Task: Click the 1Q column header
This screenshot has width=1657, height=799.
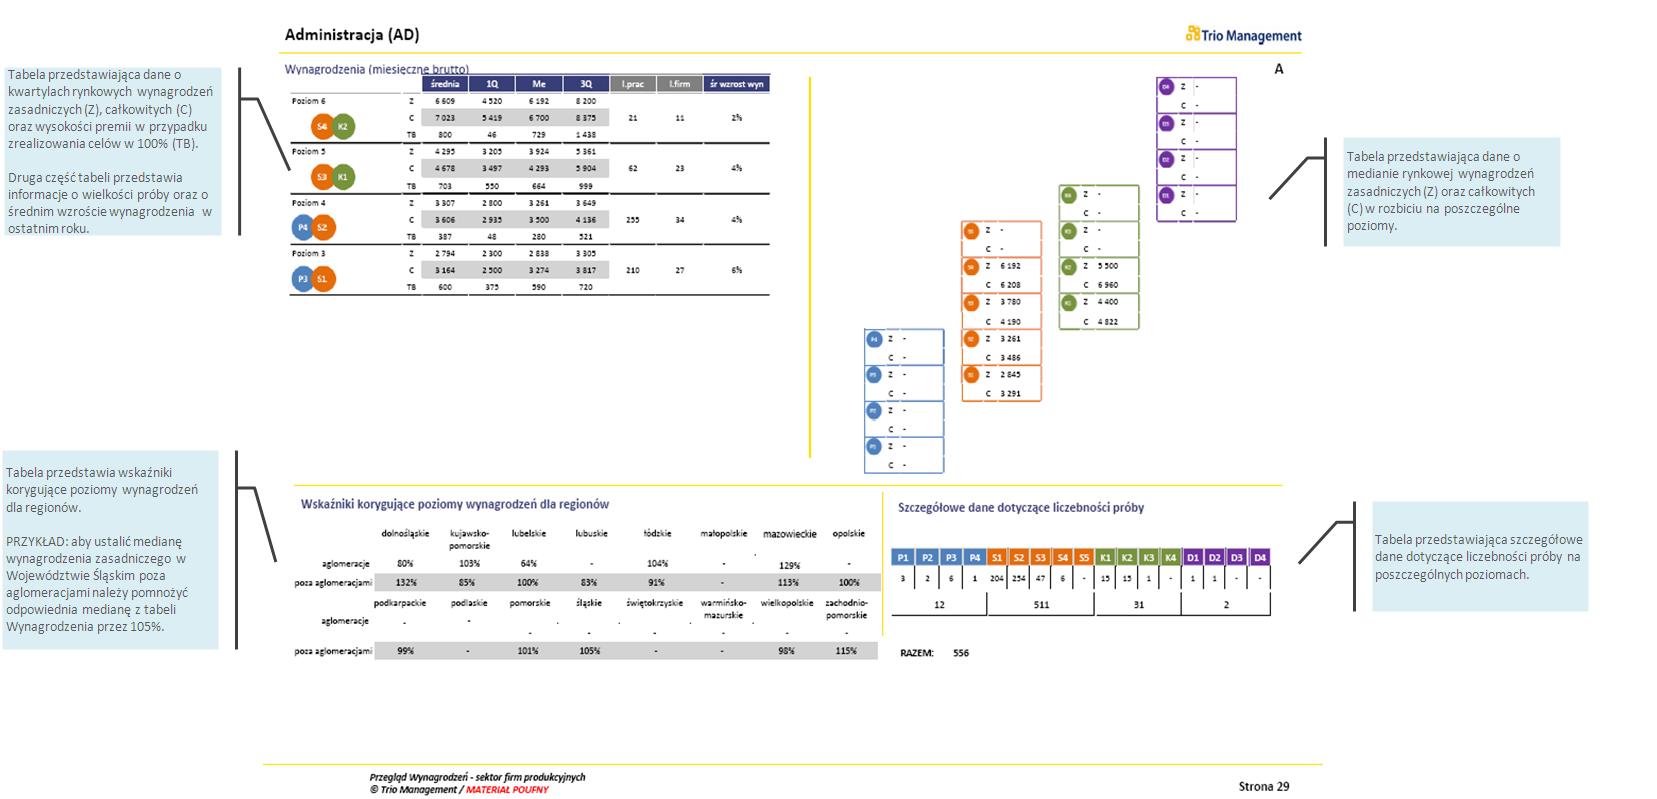Action: pos(492,84)
